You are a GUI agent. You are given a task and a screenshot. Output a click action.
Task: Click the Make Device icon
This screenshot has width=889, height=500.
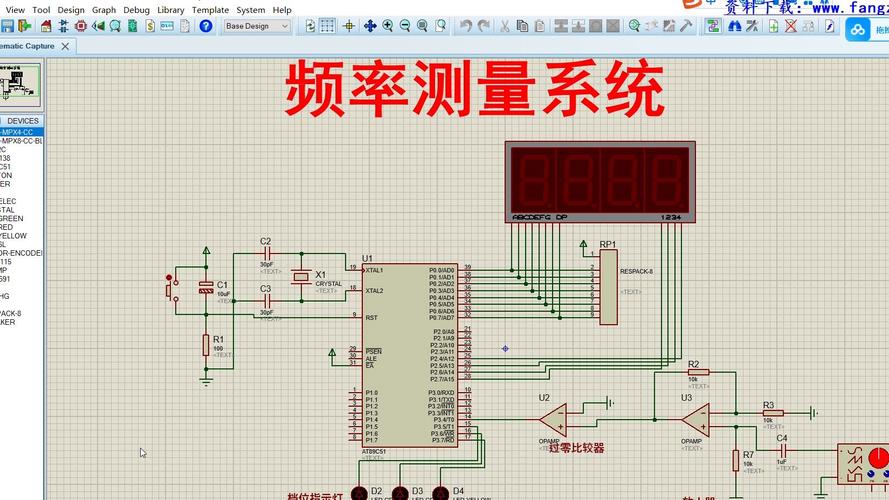coord(652,26)
